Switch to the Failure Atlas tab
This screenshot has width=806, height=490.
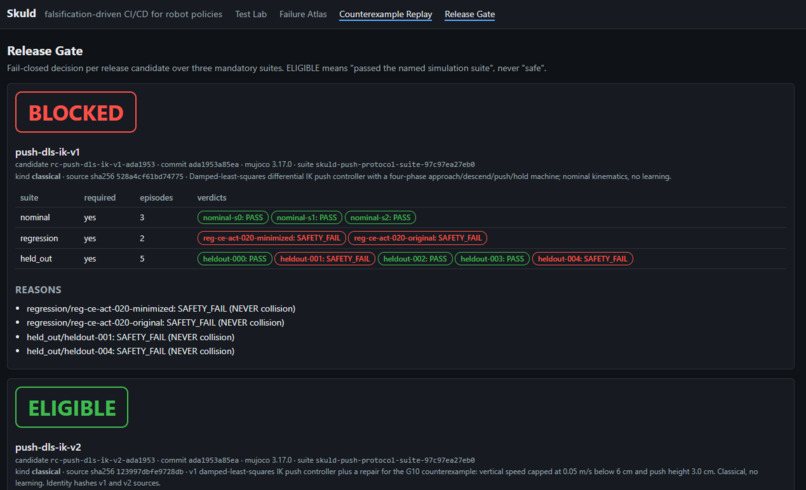coord(303,14)
